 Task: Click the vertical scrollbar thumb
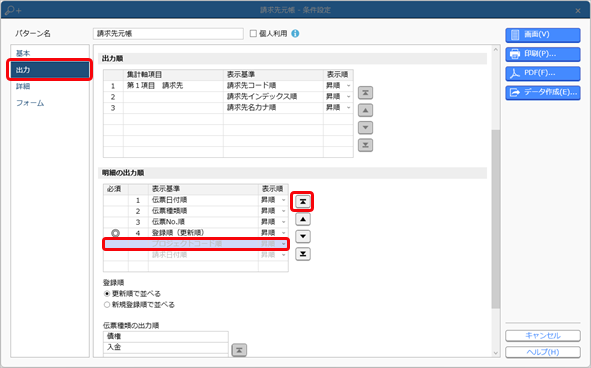pos(496,219)
